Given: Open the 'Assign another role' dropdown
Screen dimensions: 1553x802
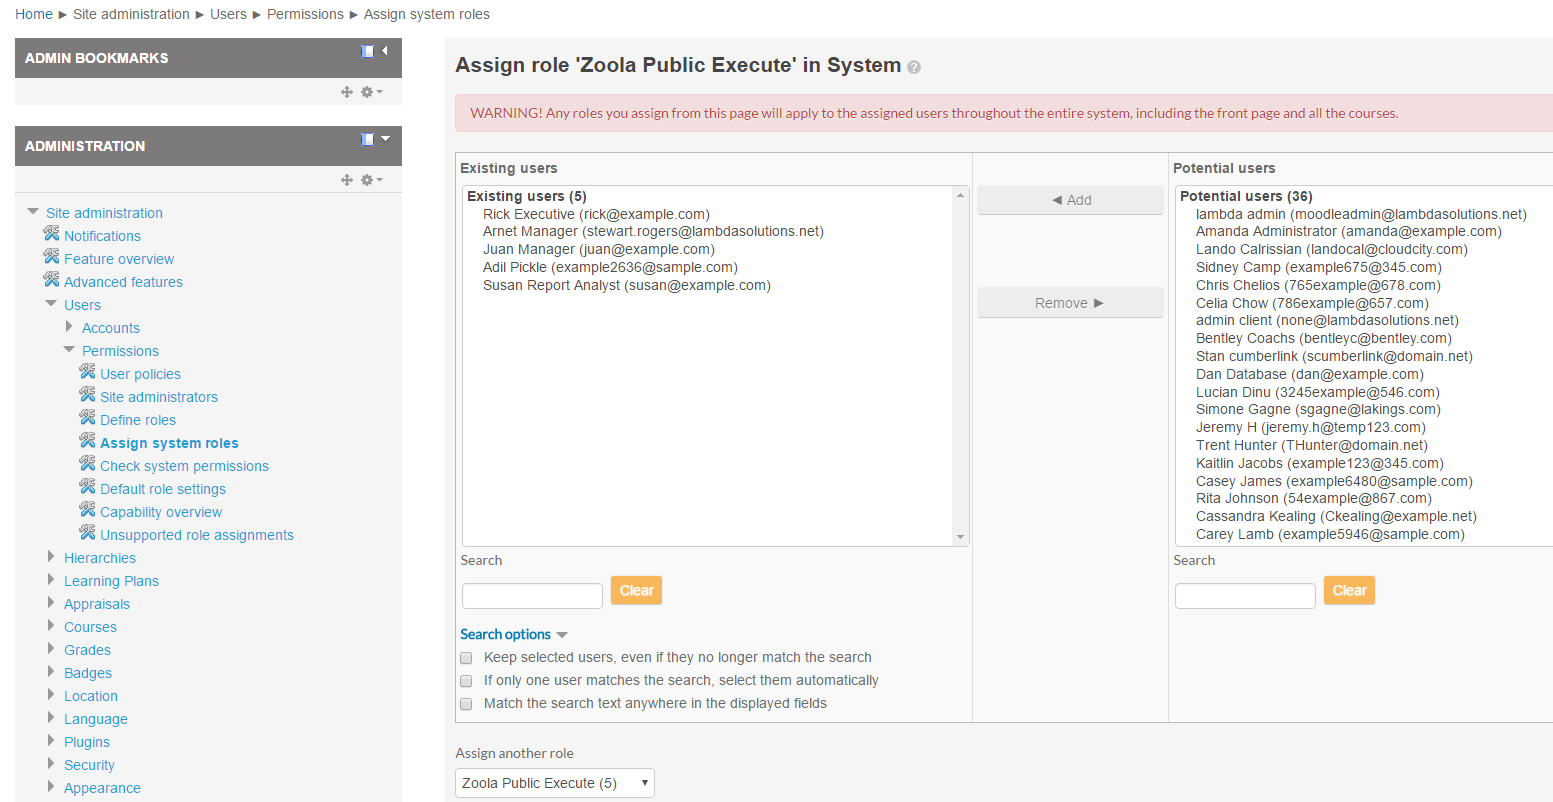Looking at the screenshot, I should click(554, 783).
